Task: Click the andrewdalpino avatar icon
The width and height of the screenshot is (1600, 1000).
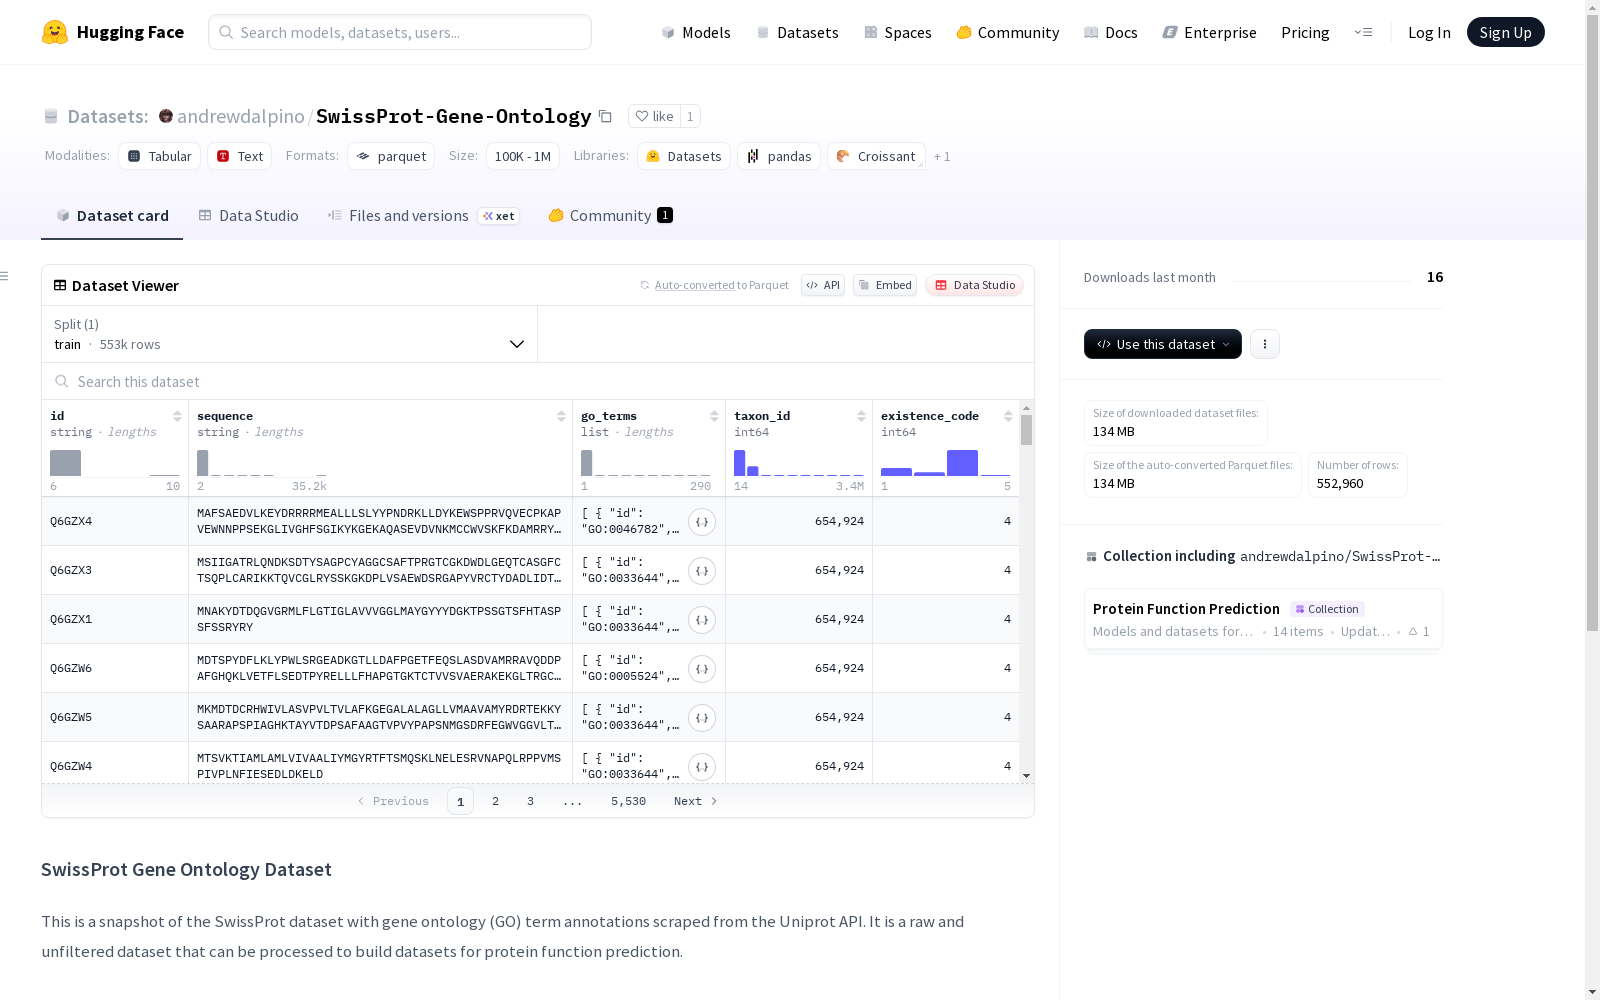Action: point(166,116)
